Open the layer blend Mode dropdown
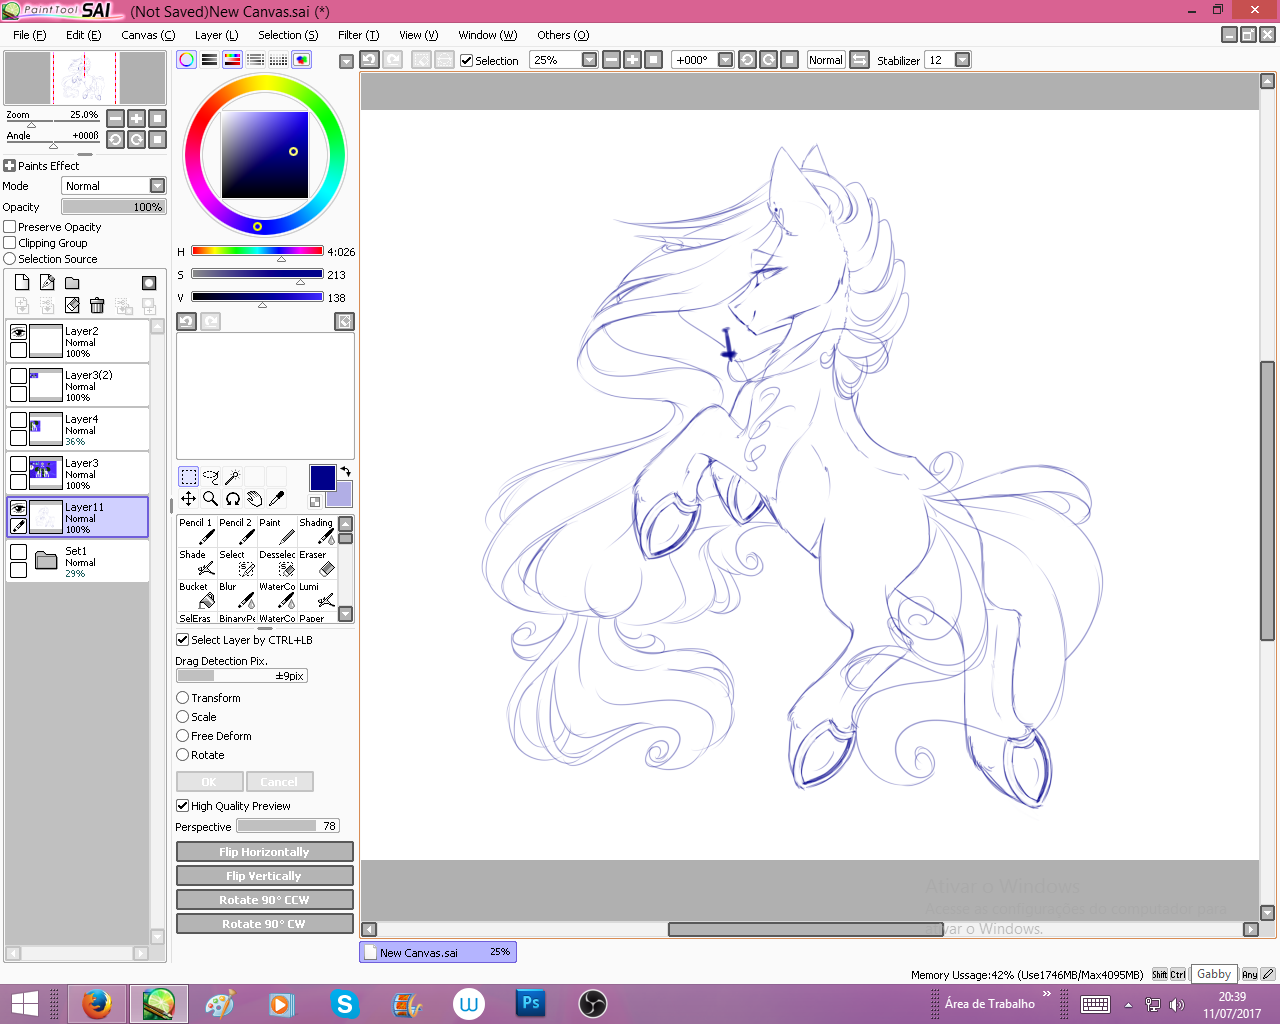Viewport: 1280px width, 1024px height. coord(157,186)
